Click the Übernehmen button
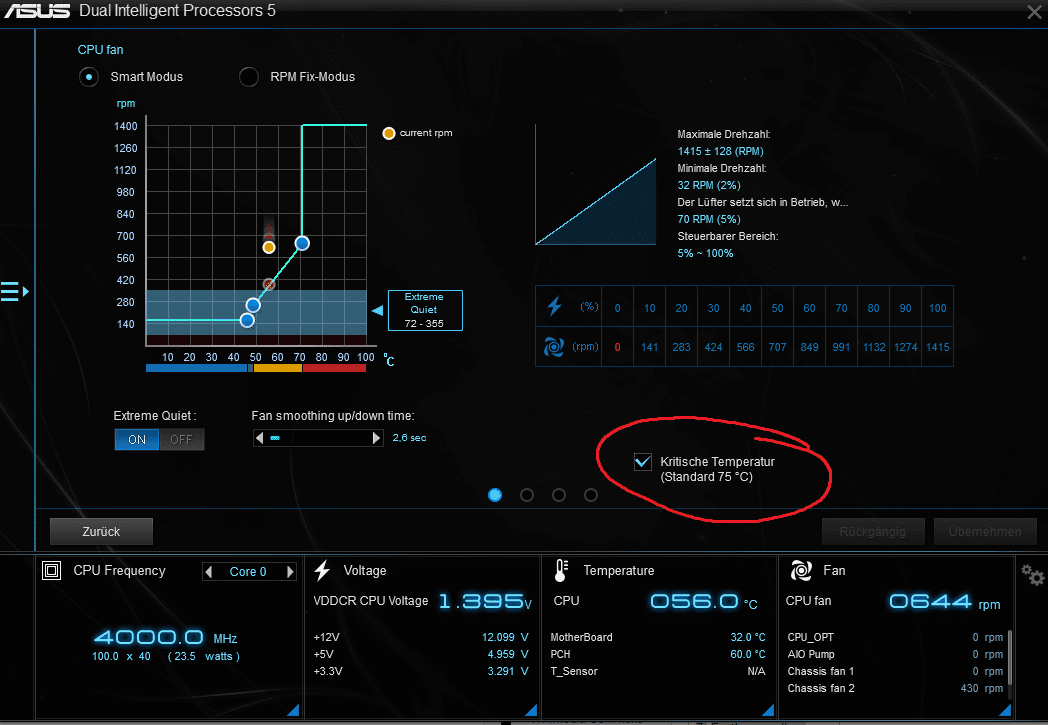Screen dimensions: 1048x725 click(985, 532)
